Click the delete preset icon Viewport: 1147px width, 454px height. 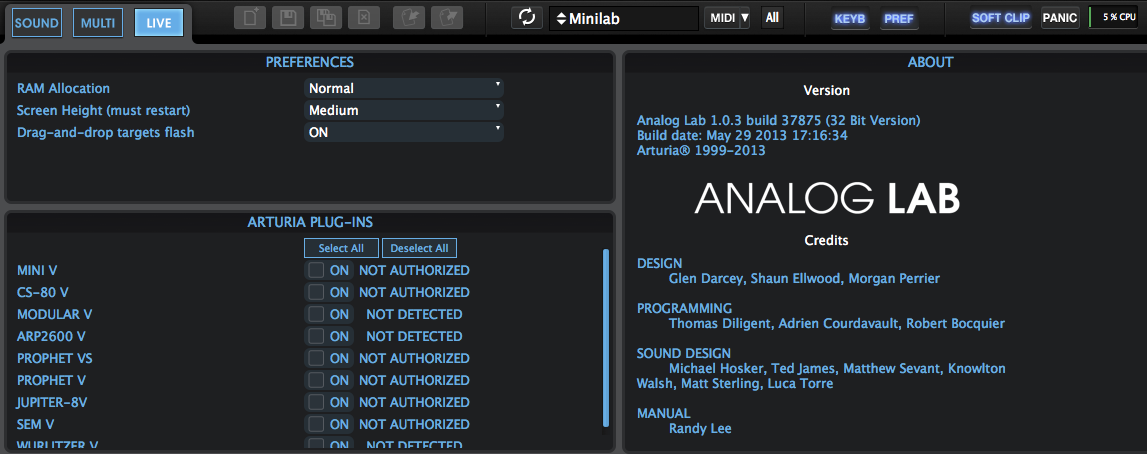364,18
